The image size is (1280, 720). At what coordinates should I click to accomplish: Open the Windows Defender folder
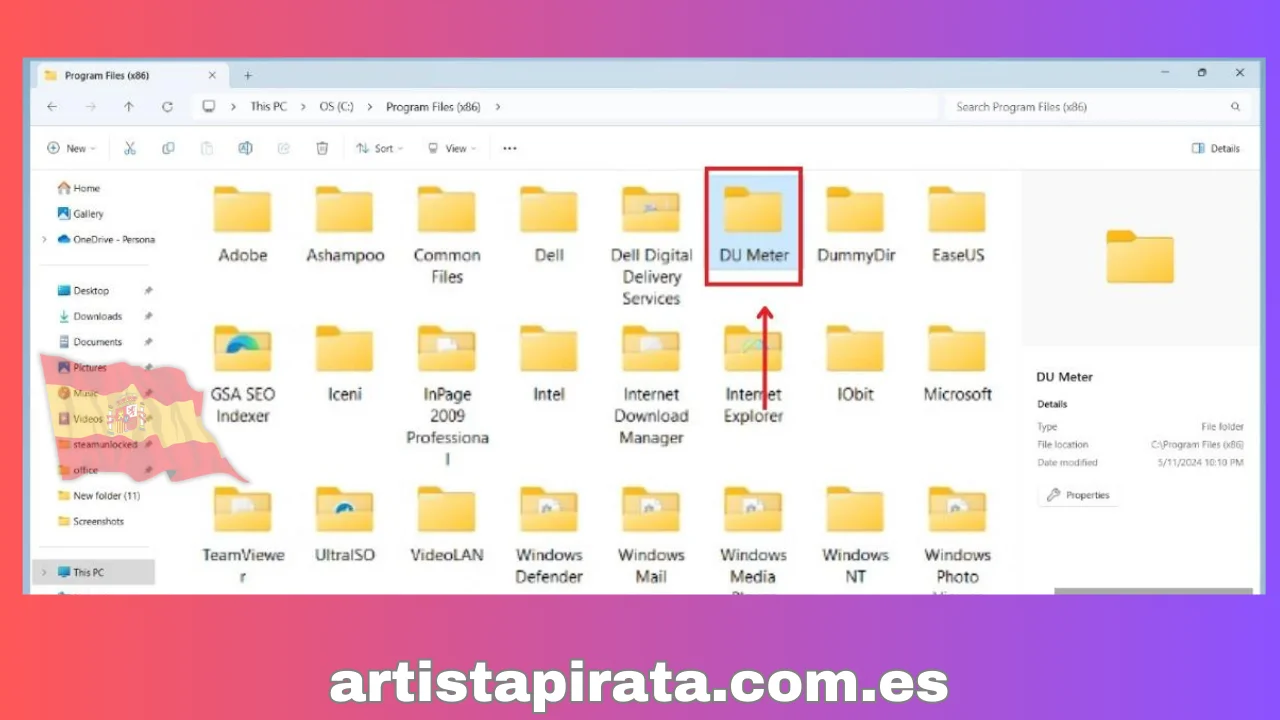549,535
